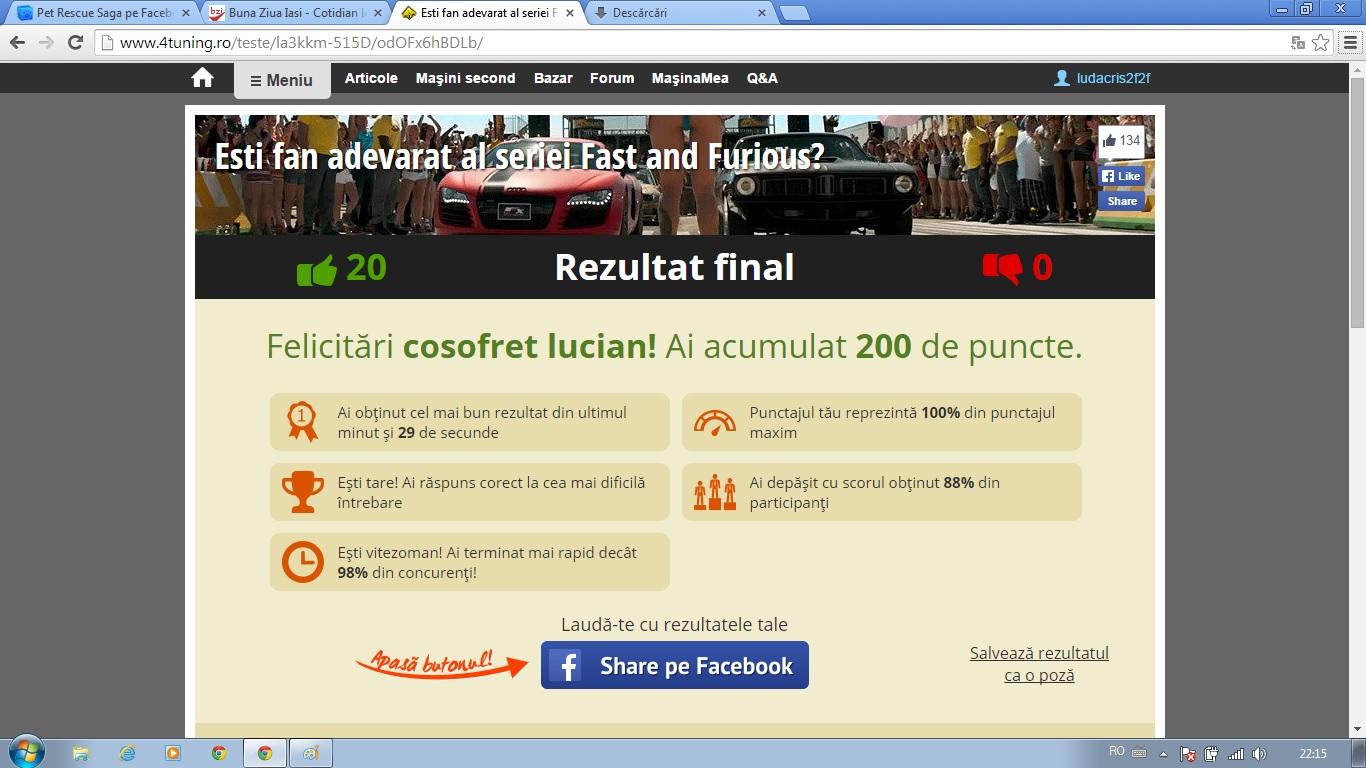Click the small Share button on banner
Image resolution: width=1366 pixels, height=768 pixels.
coord(1121,201)
